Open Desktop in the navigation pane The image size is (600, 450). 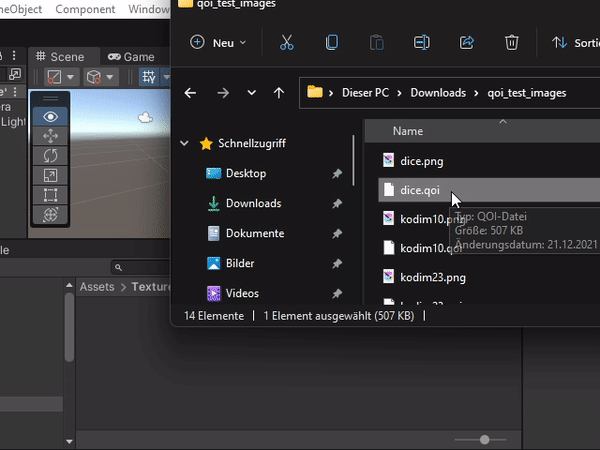coord(246,173)
